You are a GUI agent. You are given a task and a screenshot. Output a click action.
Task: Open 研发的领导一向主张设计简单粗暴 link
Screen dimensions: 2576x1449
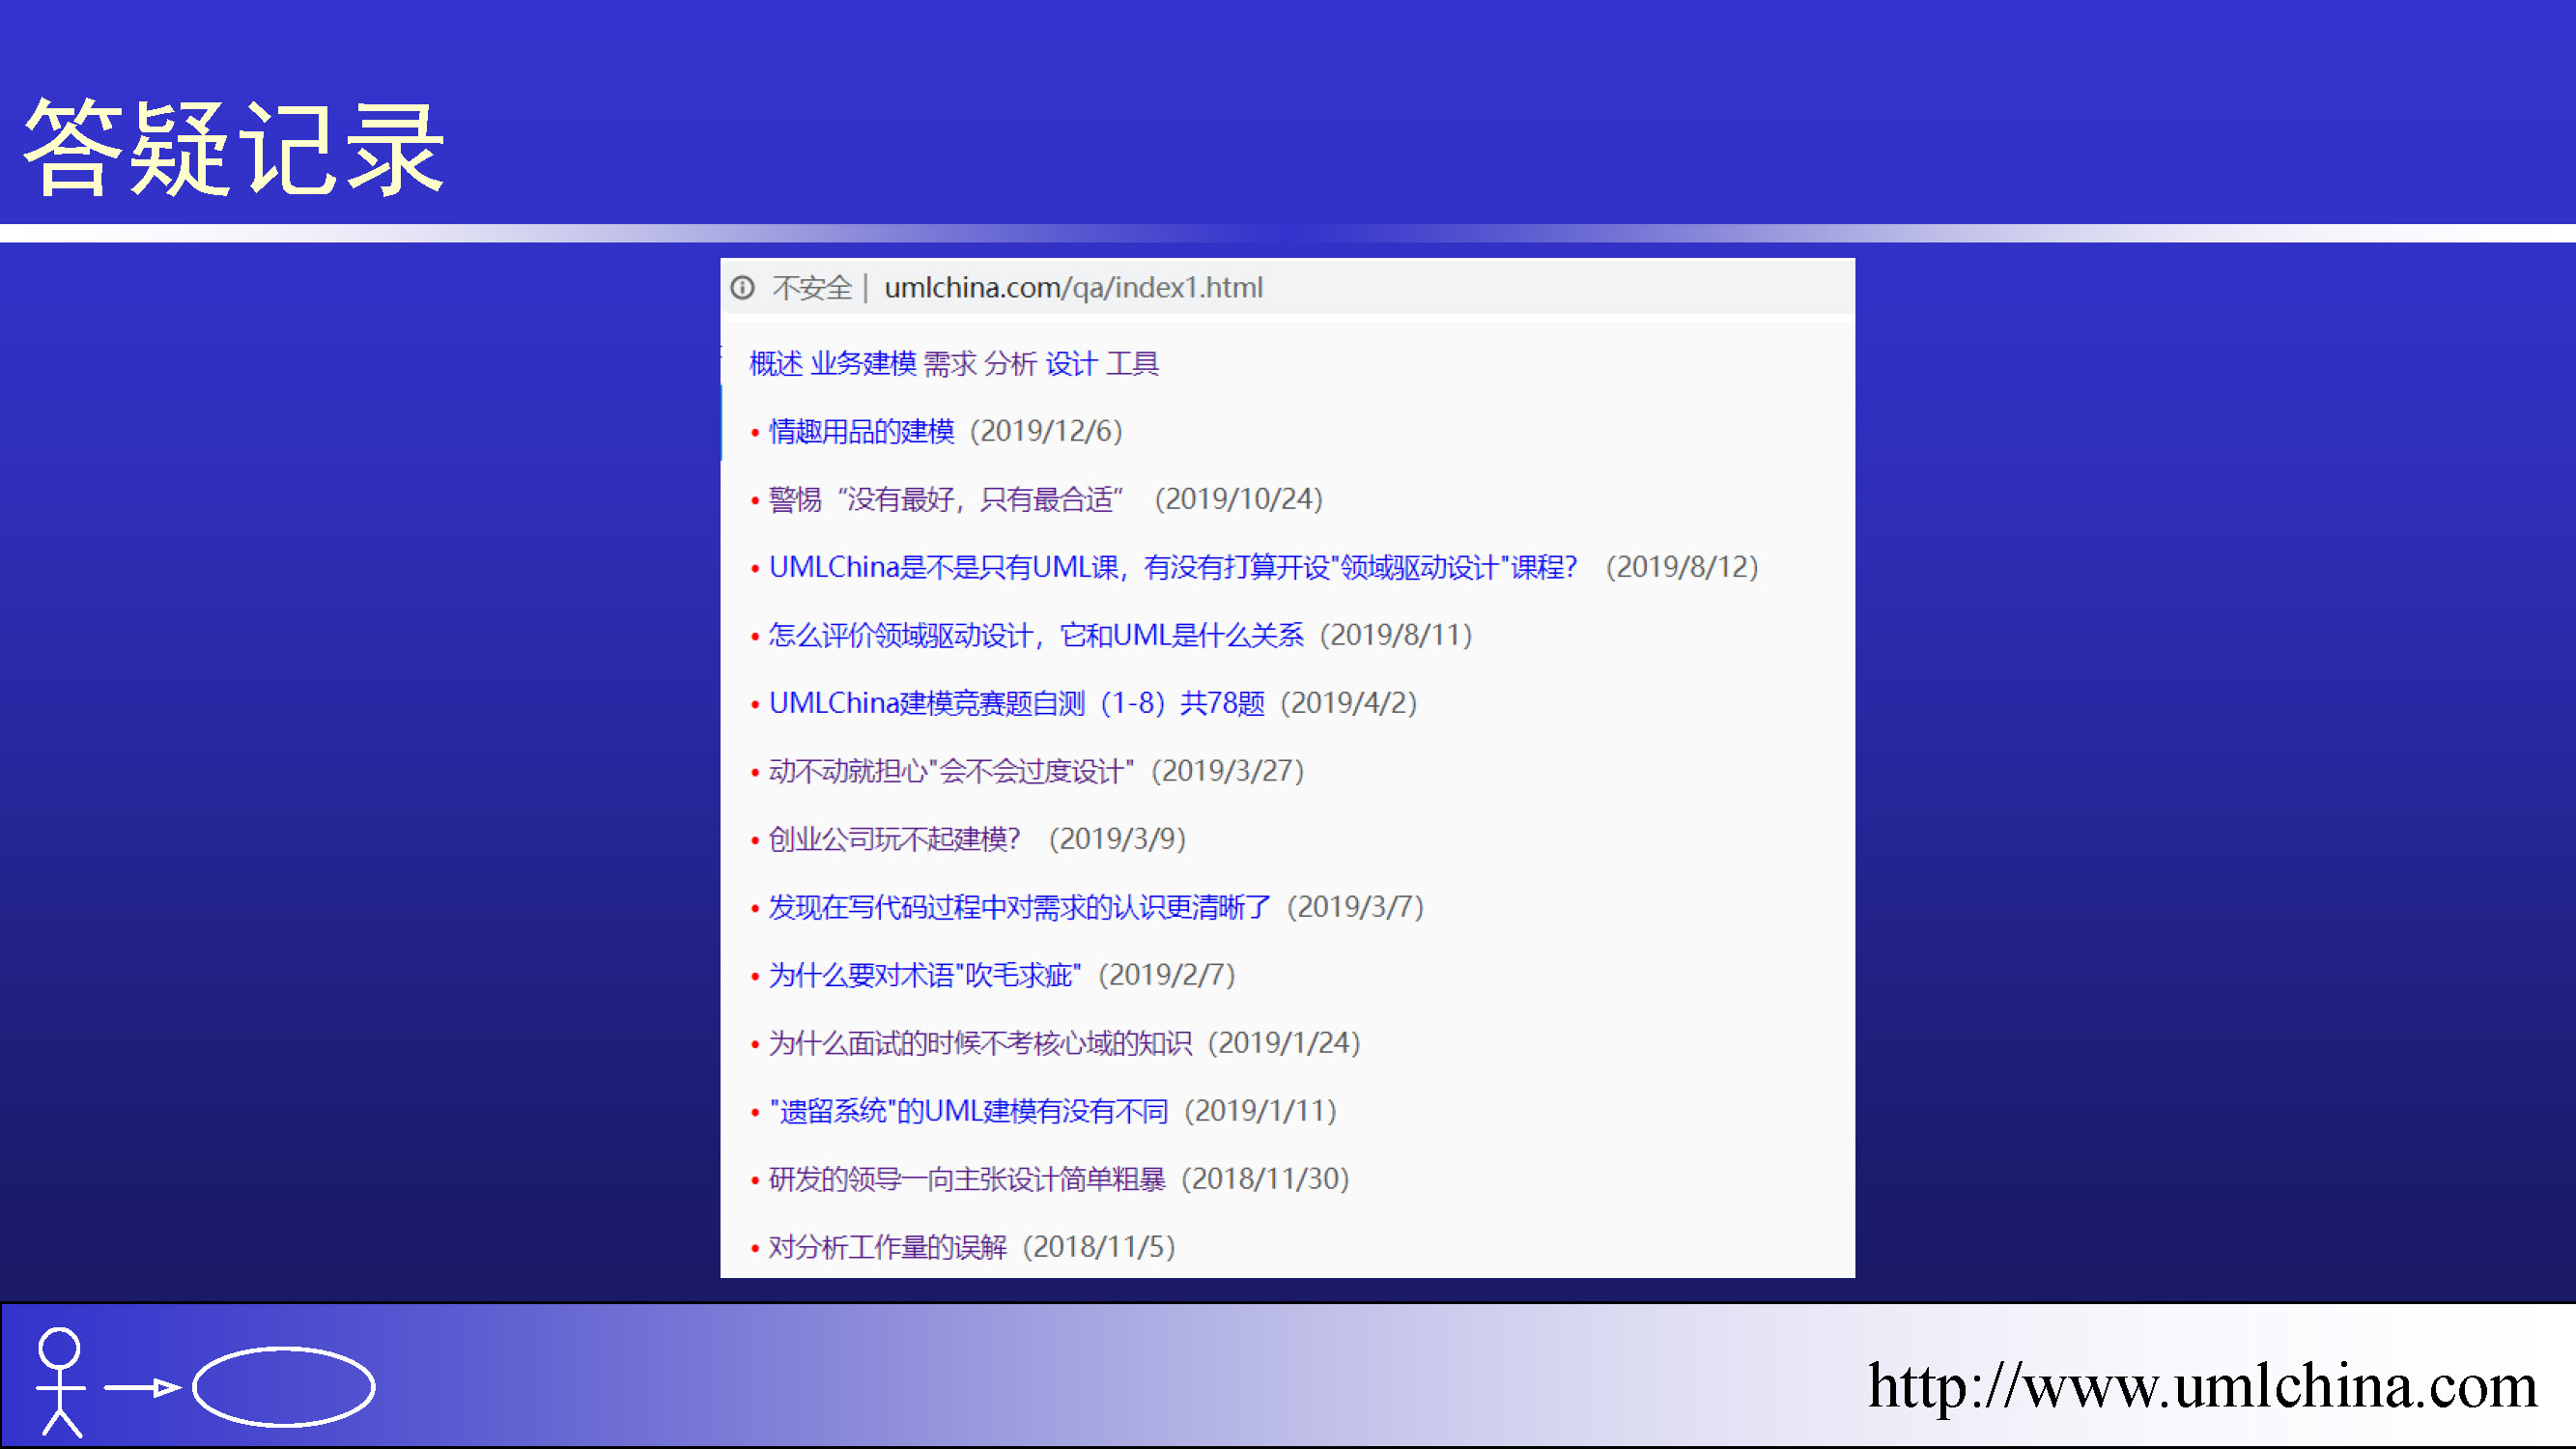click(967, 1180)
